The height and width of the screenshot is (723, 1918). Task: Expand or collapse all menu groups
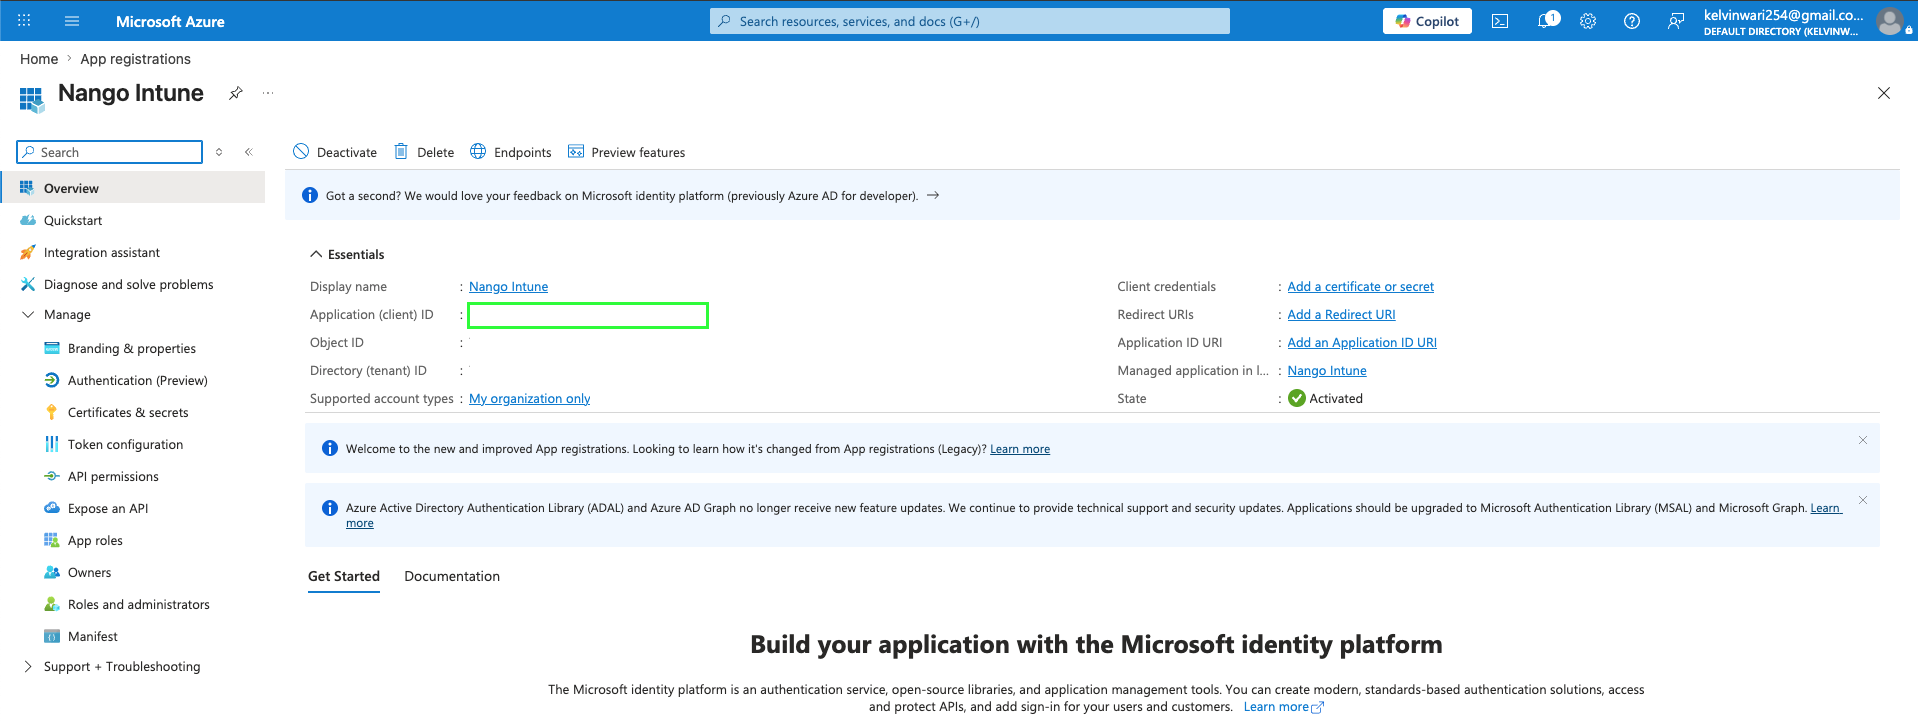[x=219, y=152]
